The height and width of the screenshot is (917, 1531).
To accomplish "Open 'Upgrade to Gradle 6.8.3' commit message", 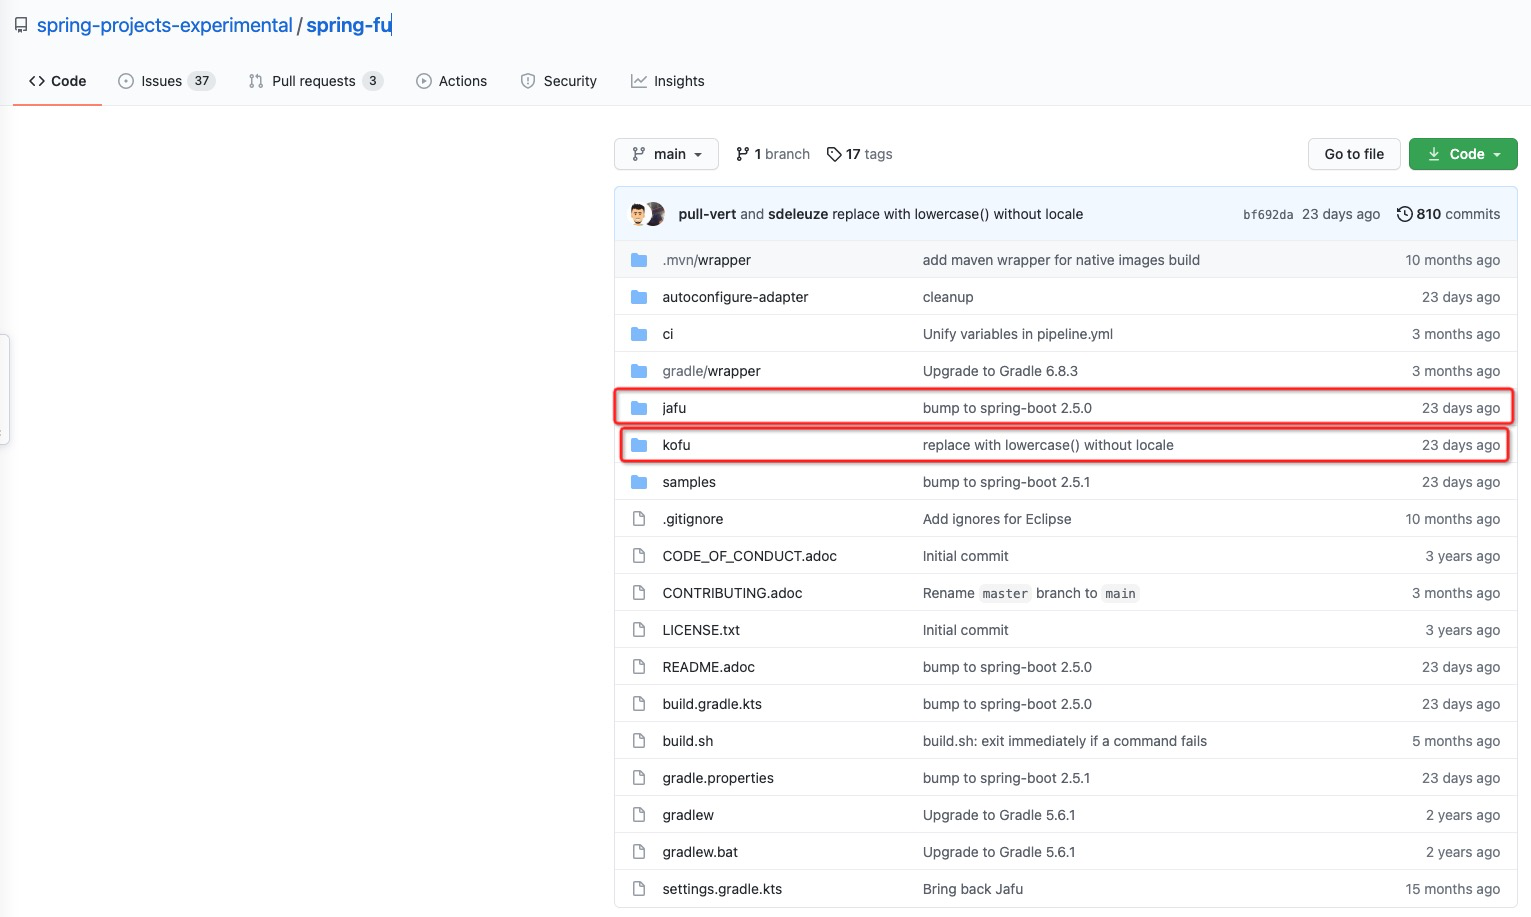I will [1000, 371].
